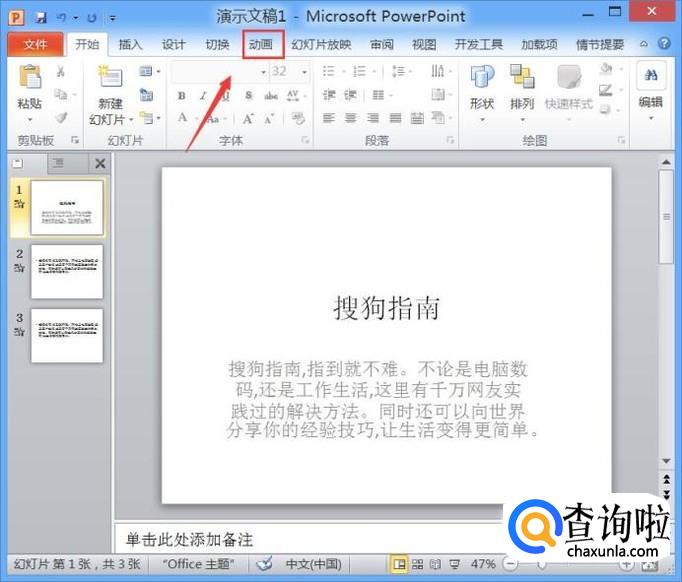
Task: Toggle text shadow S button
Action: pos(248,96)
